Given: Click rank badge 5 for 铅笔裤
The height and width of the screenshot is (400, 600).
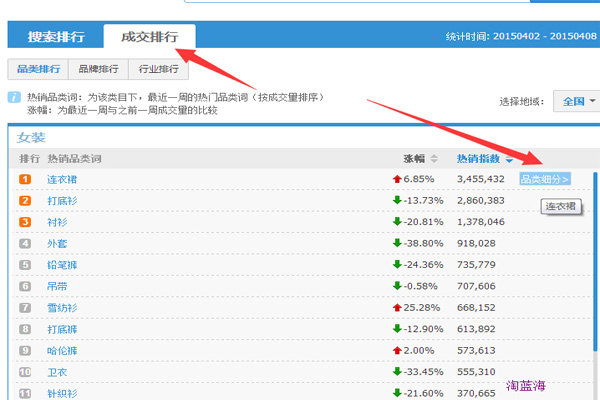Looking at the screenshot, I should (x=25, y=265).
